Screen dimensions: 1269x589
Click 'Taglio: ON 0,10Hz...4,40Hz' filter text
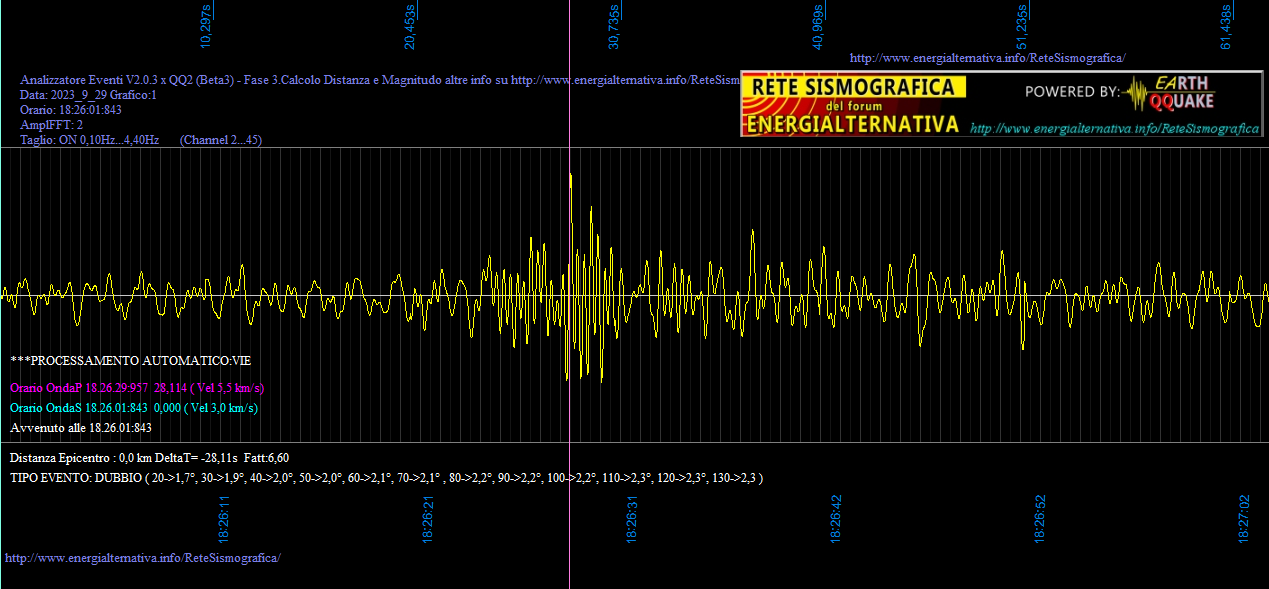pos(90,140)
